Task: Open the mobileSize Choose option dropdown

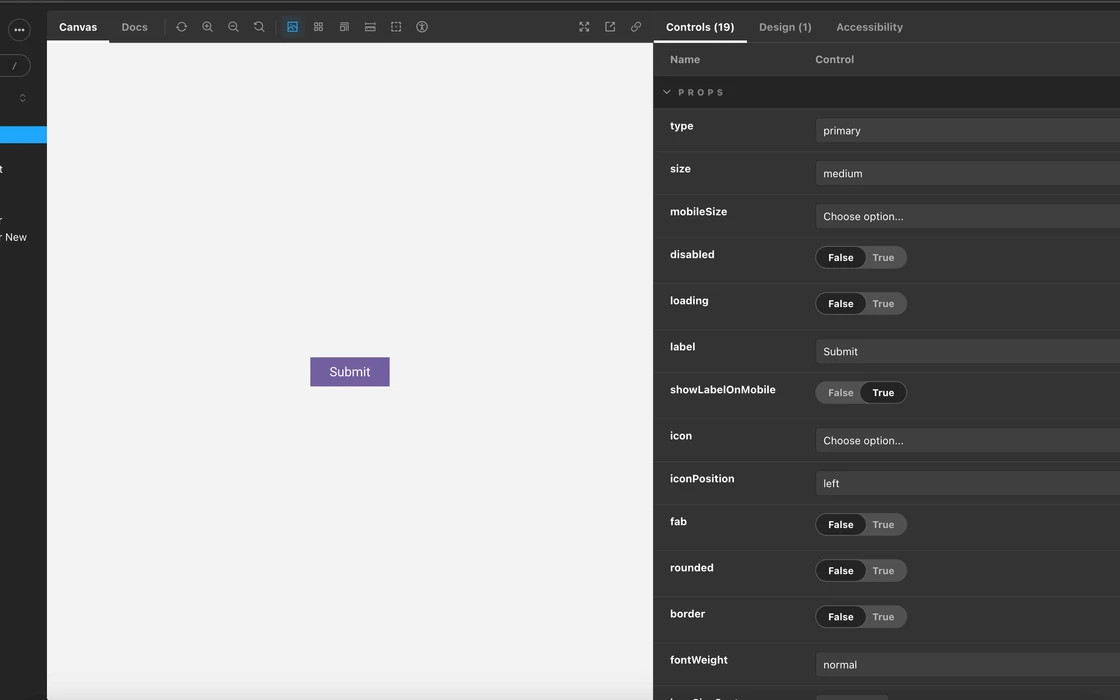Action: point(968,216)
